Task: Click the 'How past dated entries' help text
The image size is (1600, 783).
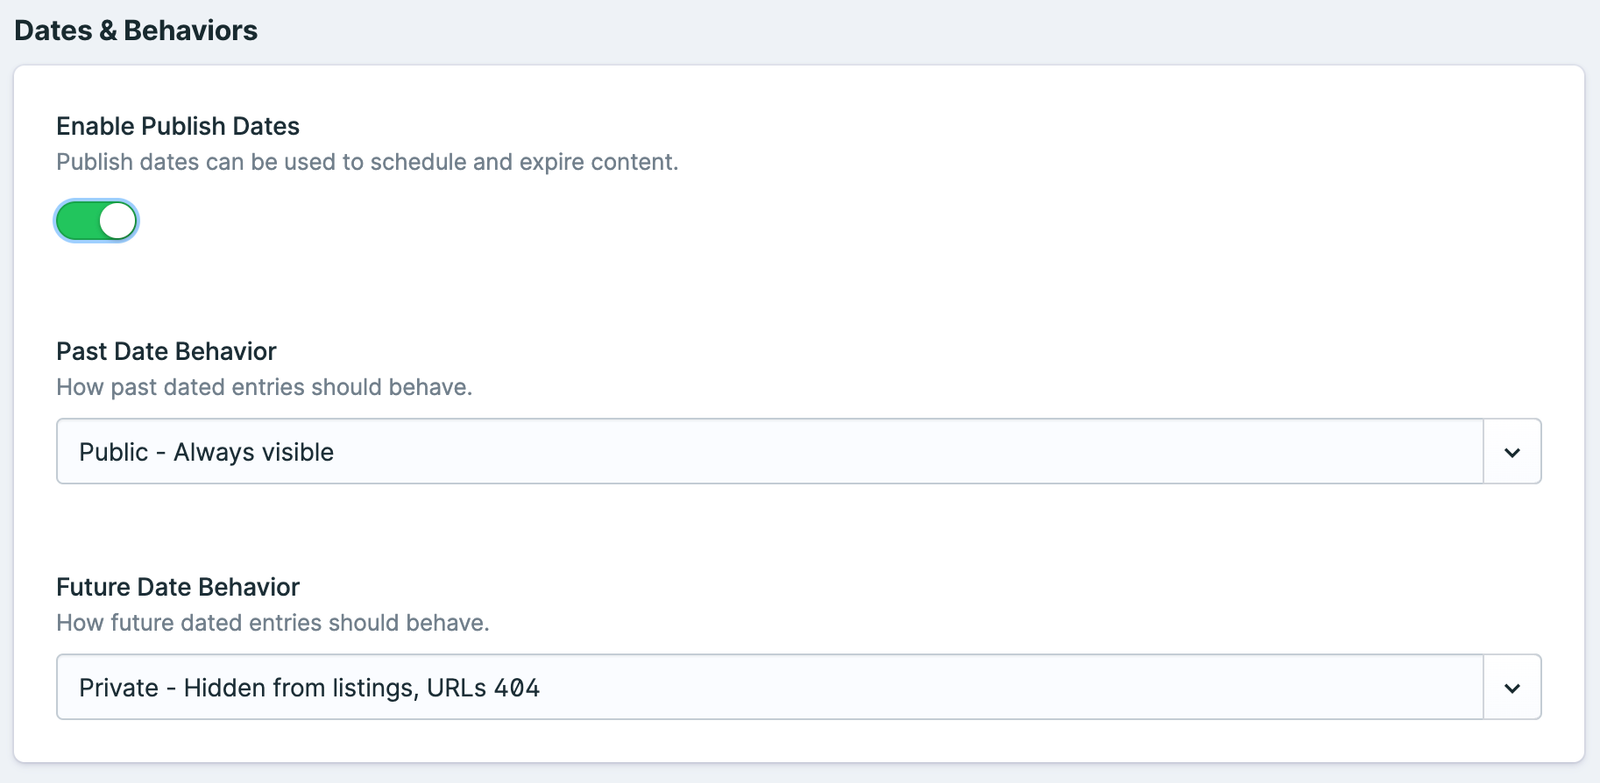Action: pos(264,387)
